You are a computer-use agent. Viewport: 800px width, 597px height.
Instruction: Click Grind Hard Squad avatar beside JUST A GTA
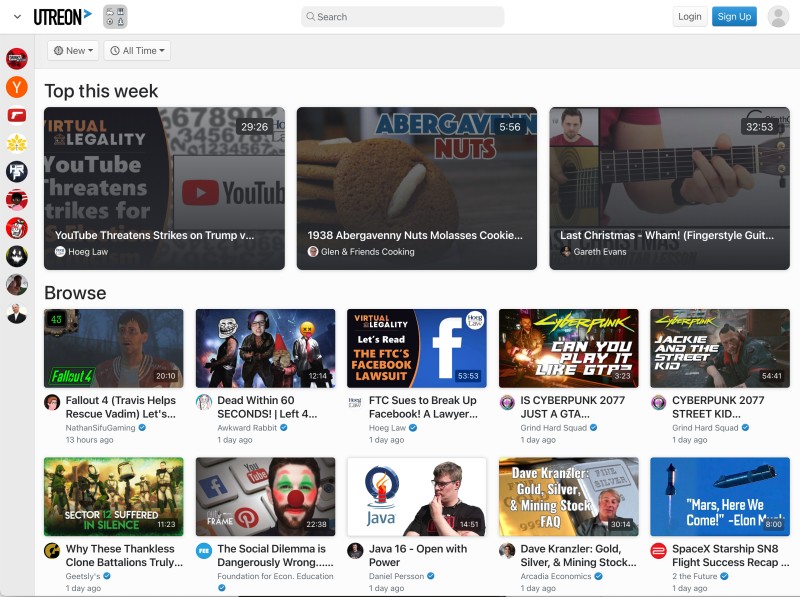(507, 402)
